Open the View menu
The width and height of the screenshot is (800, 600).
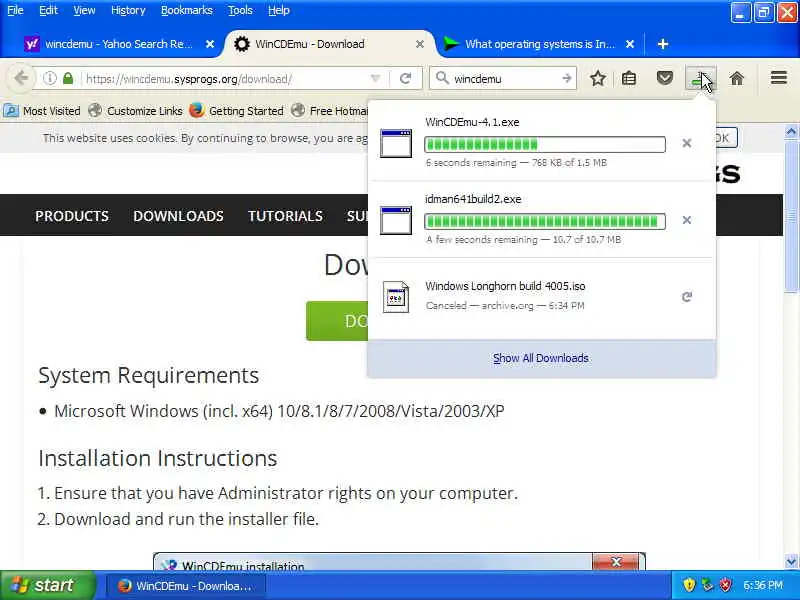[x=84, y=10]
